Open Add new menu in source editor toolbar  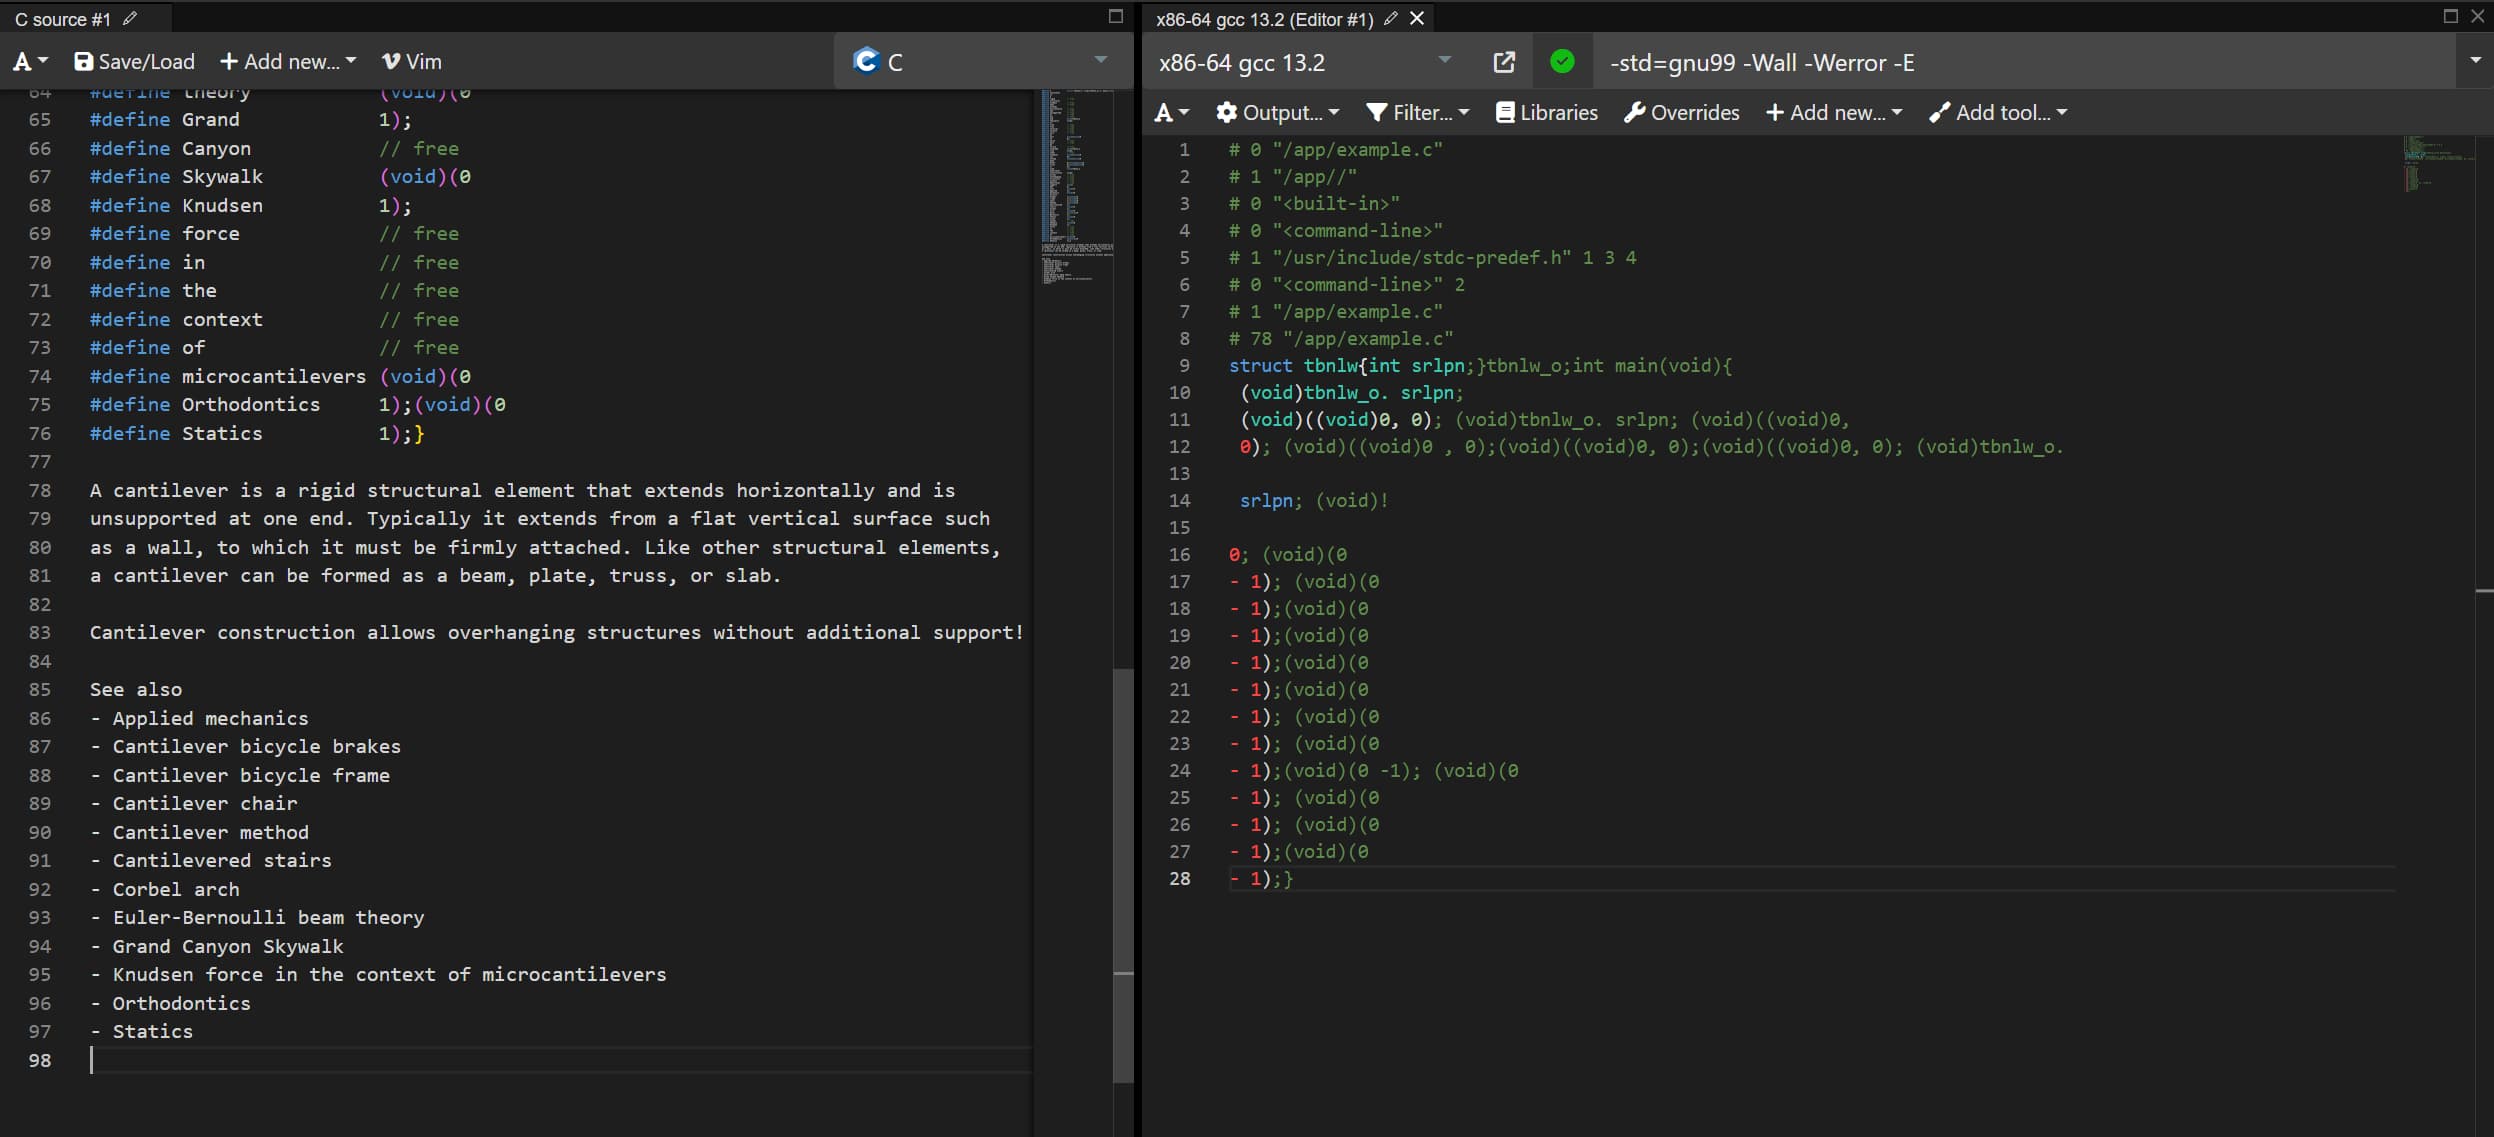[288, 62]
